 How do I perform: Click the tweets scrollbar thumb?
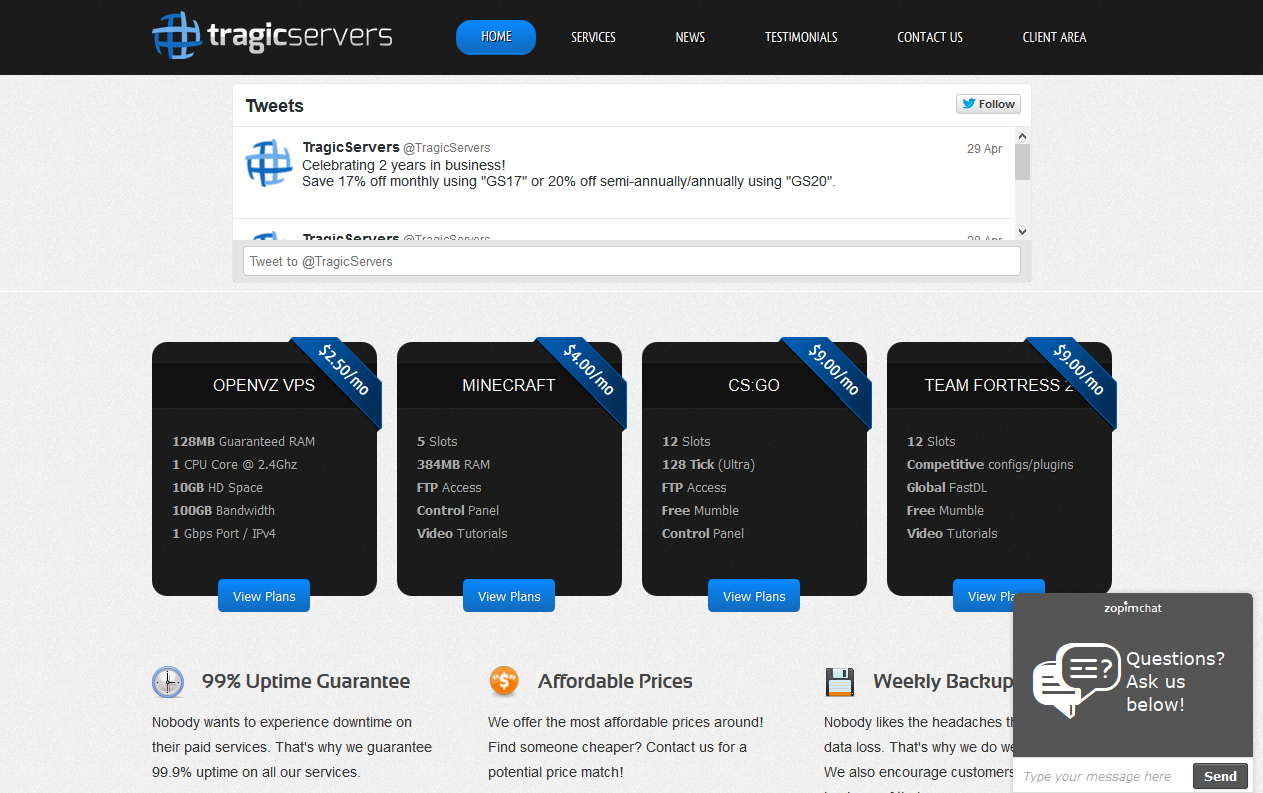click(1022, 162)
